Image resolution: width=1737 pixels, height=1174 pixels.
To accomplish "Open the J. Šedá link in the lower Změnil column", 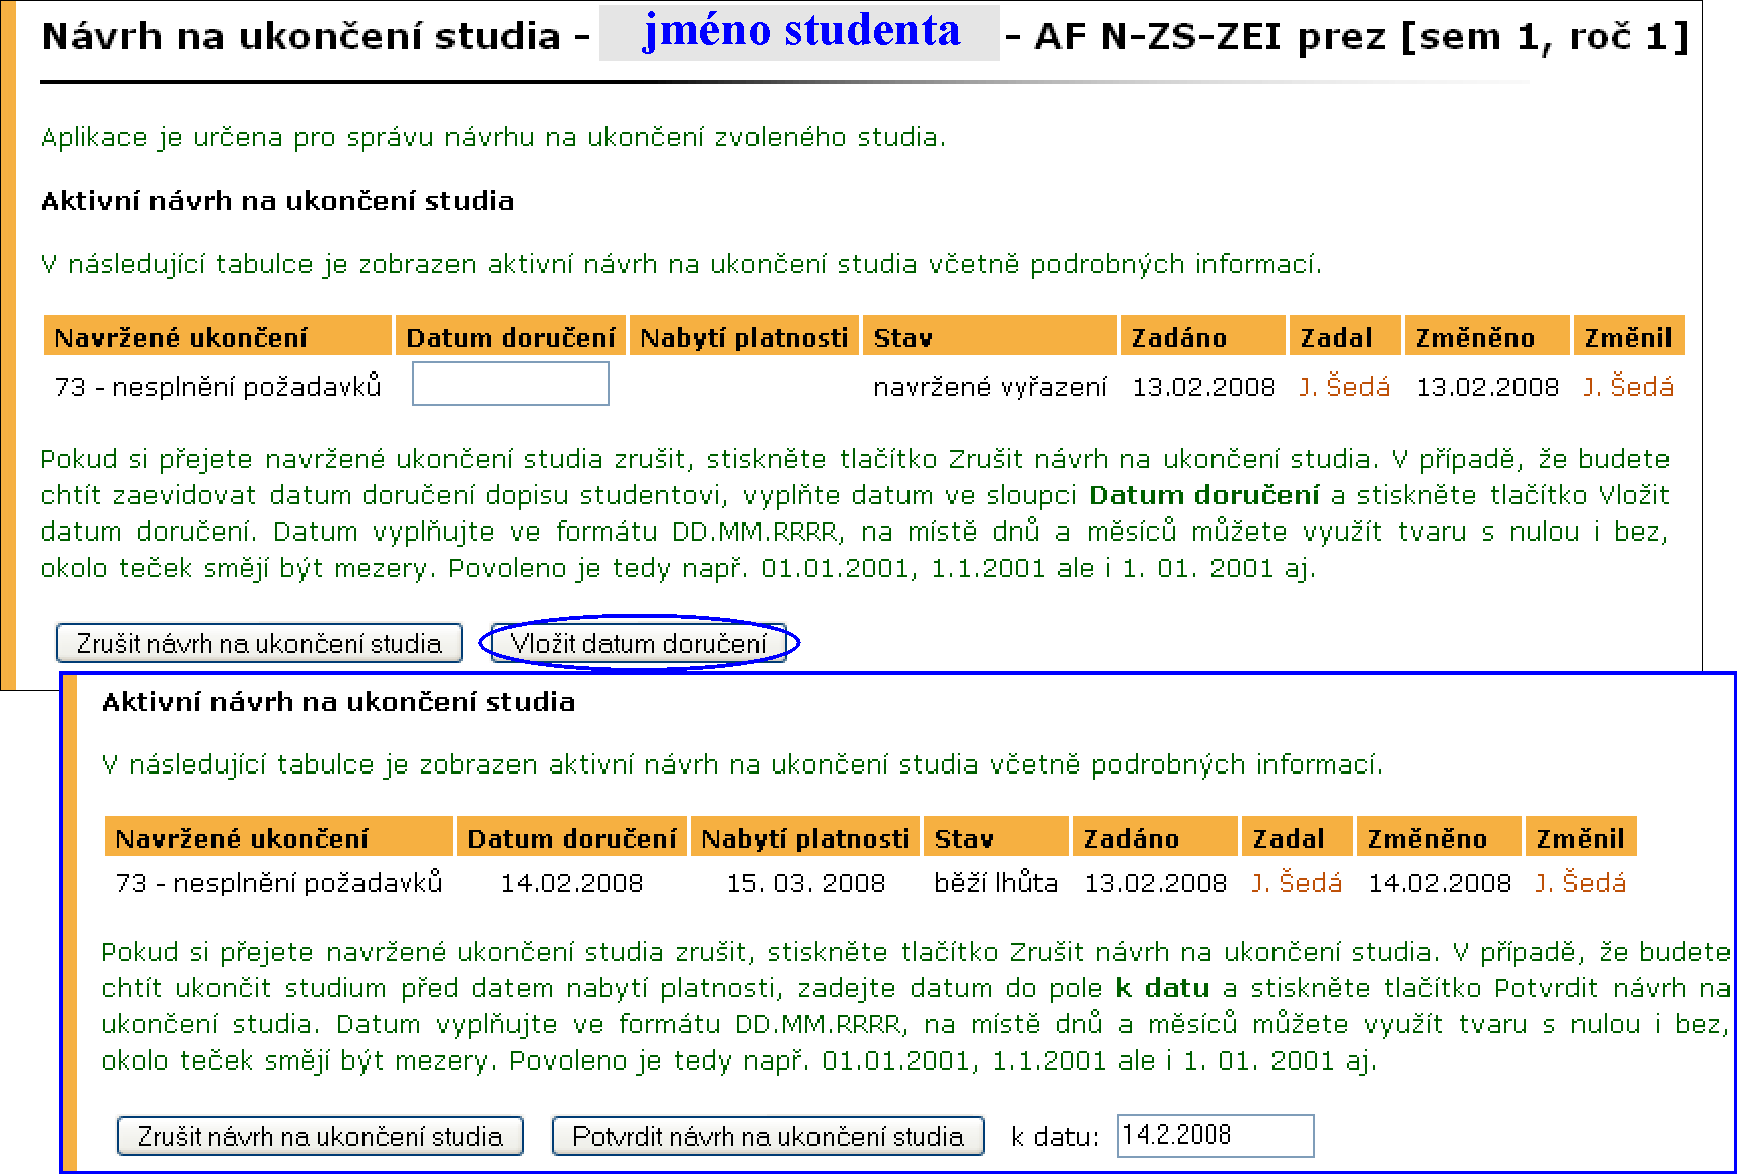I will point(1580,883).
